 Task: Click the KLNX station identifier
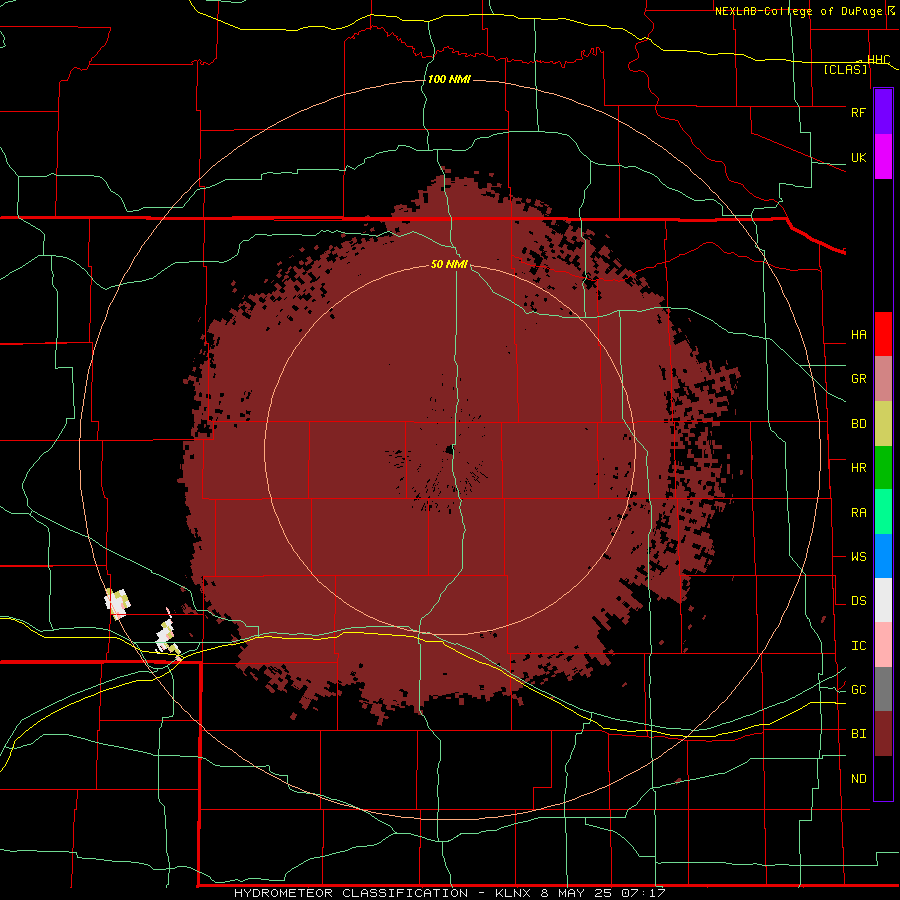514,893
